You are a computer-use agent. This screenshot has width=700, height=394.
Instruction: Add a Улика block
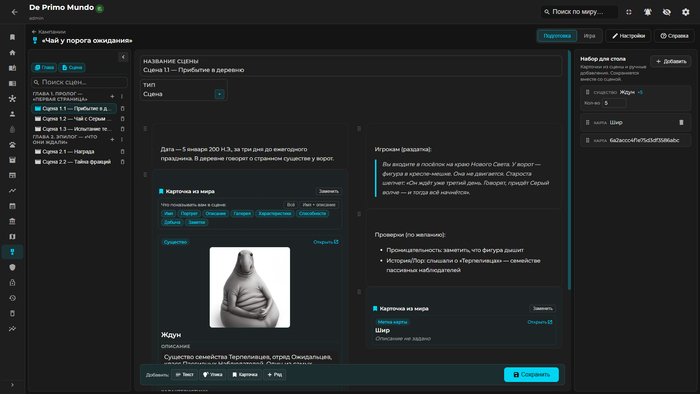coord(212,375)
